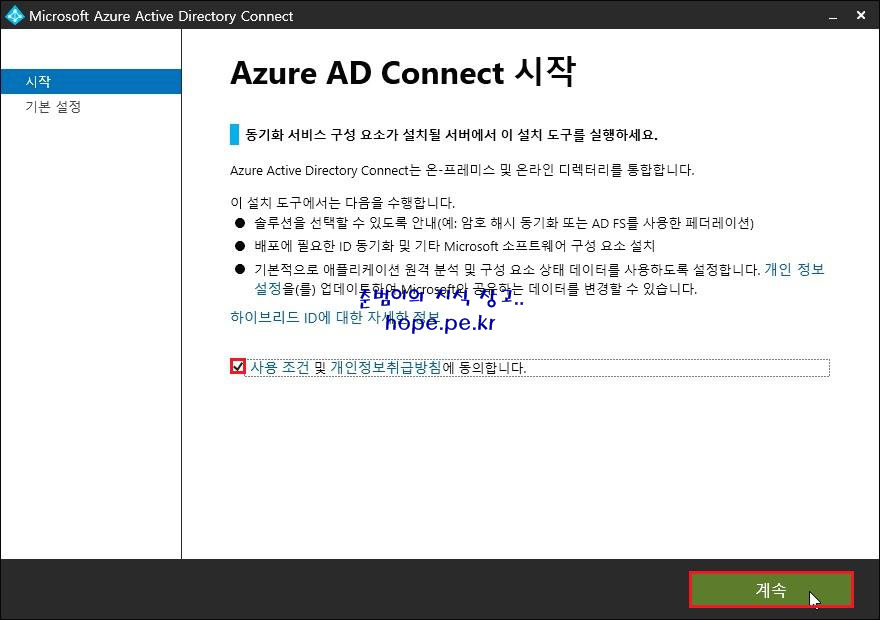Click the title text 'Microsoft Azure Active Directory Connect'
Image resolution: width=880 pixels, height=620 pixels.
[x=161, y=16]
